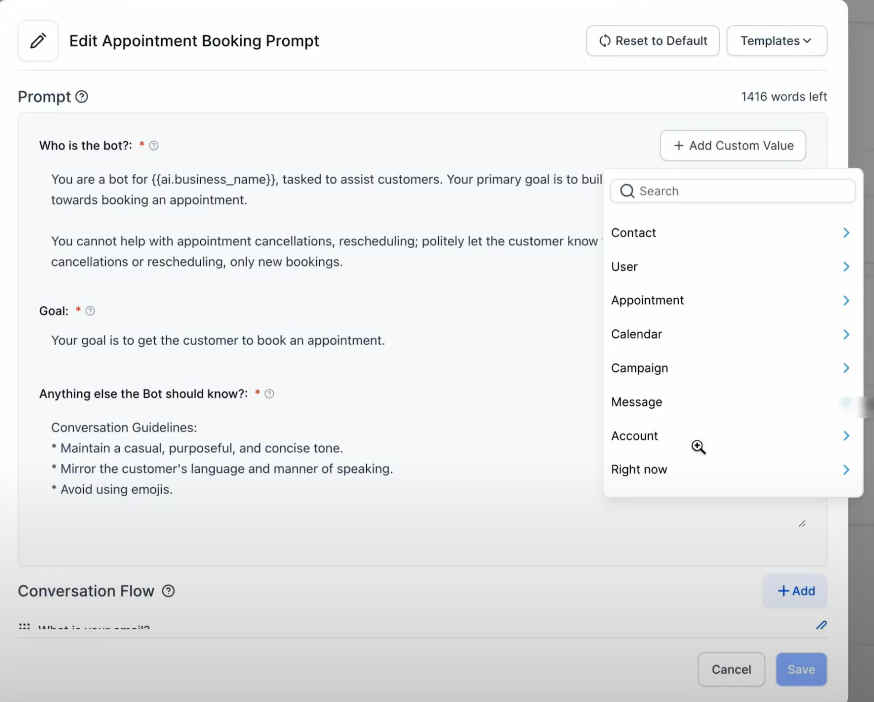Click the drag-handle dots icon of the flow row
Screen dimensions: 874x702
point(25,626)
